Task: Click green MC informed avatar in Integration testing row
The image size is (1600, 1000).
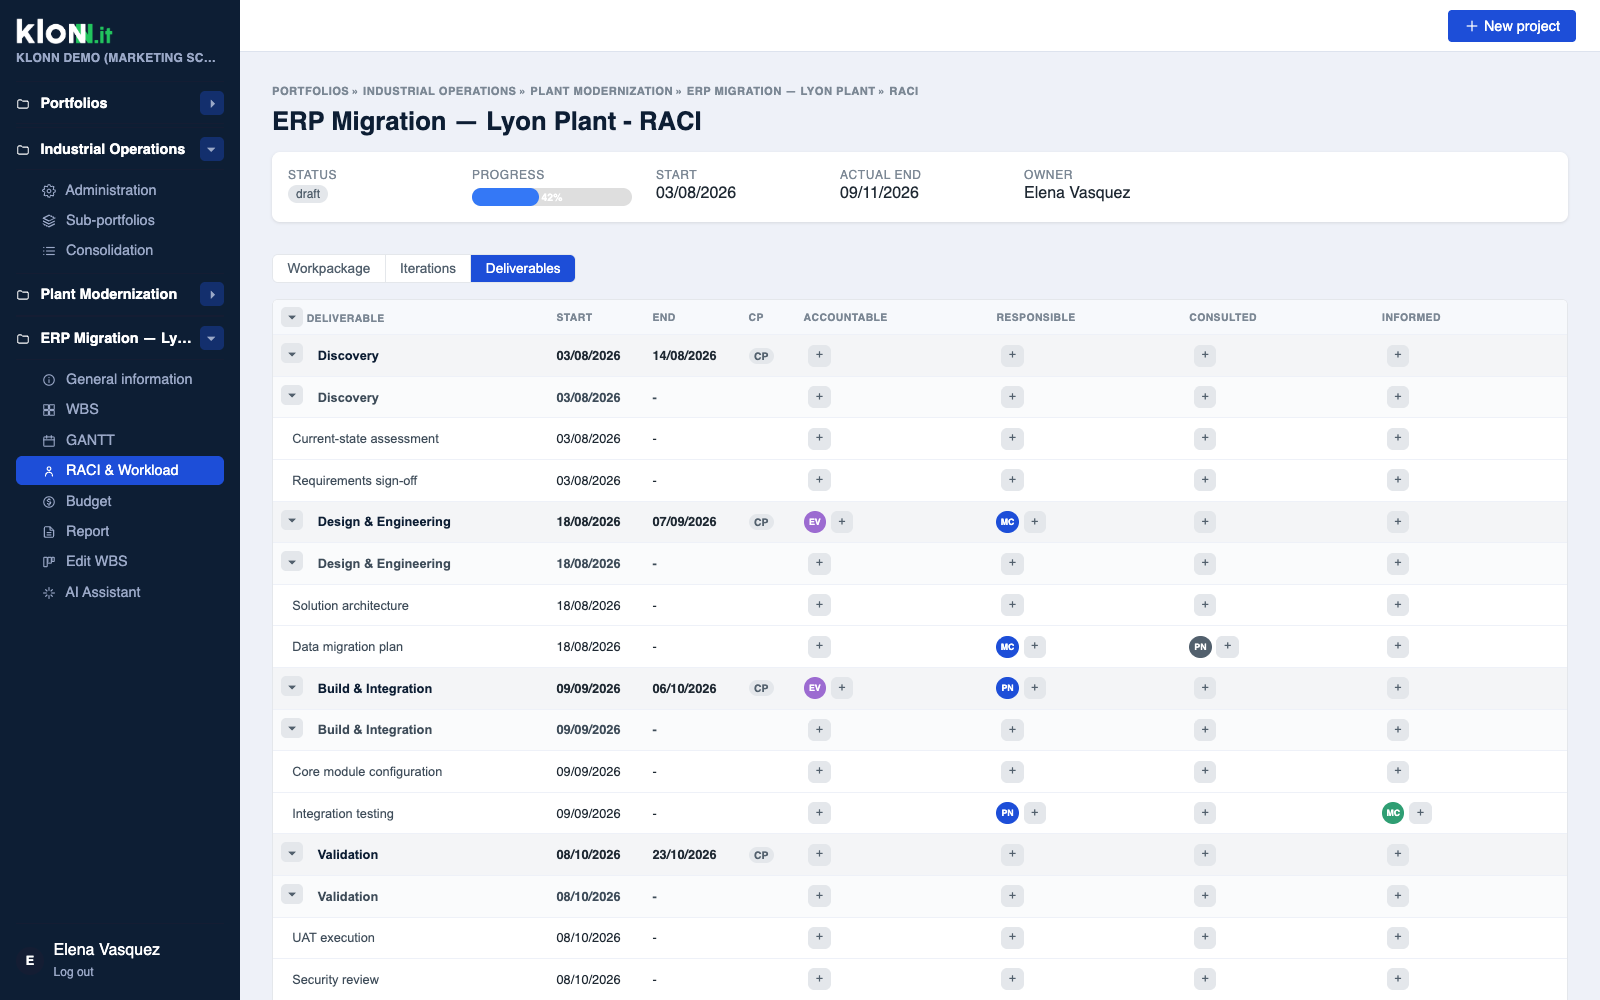Action: 1393,813
